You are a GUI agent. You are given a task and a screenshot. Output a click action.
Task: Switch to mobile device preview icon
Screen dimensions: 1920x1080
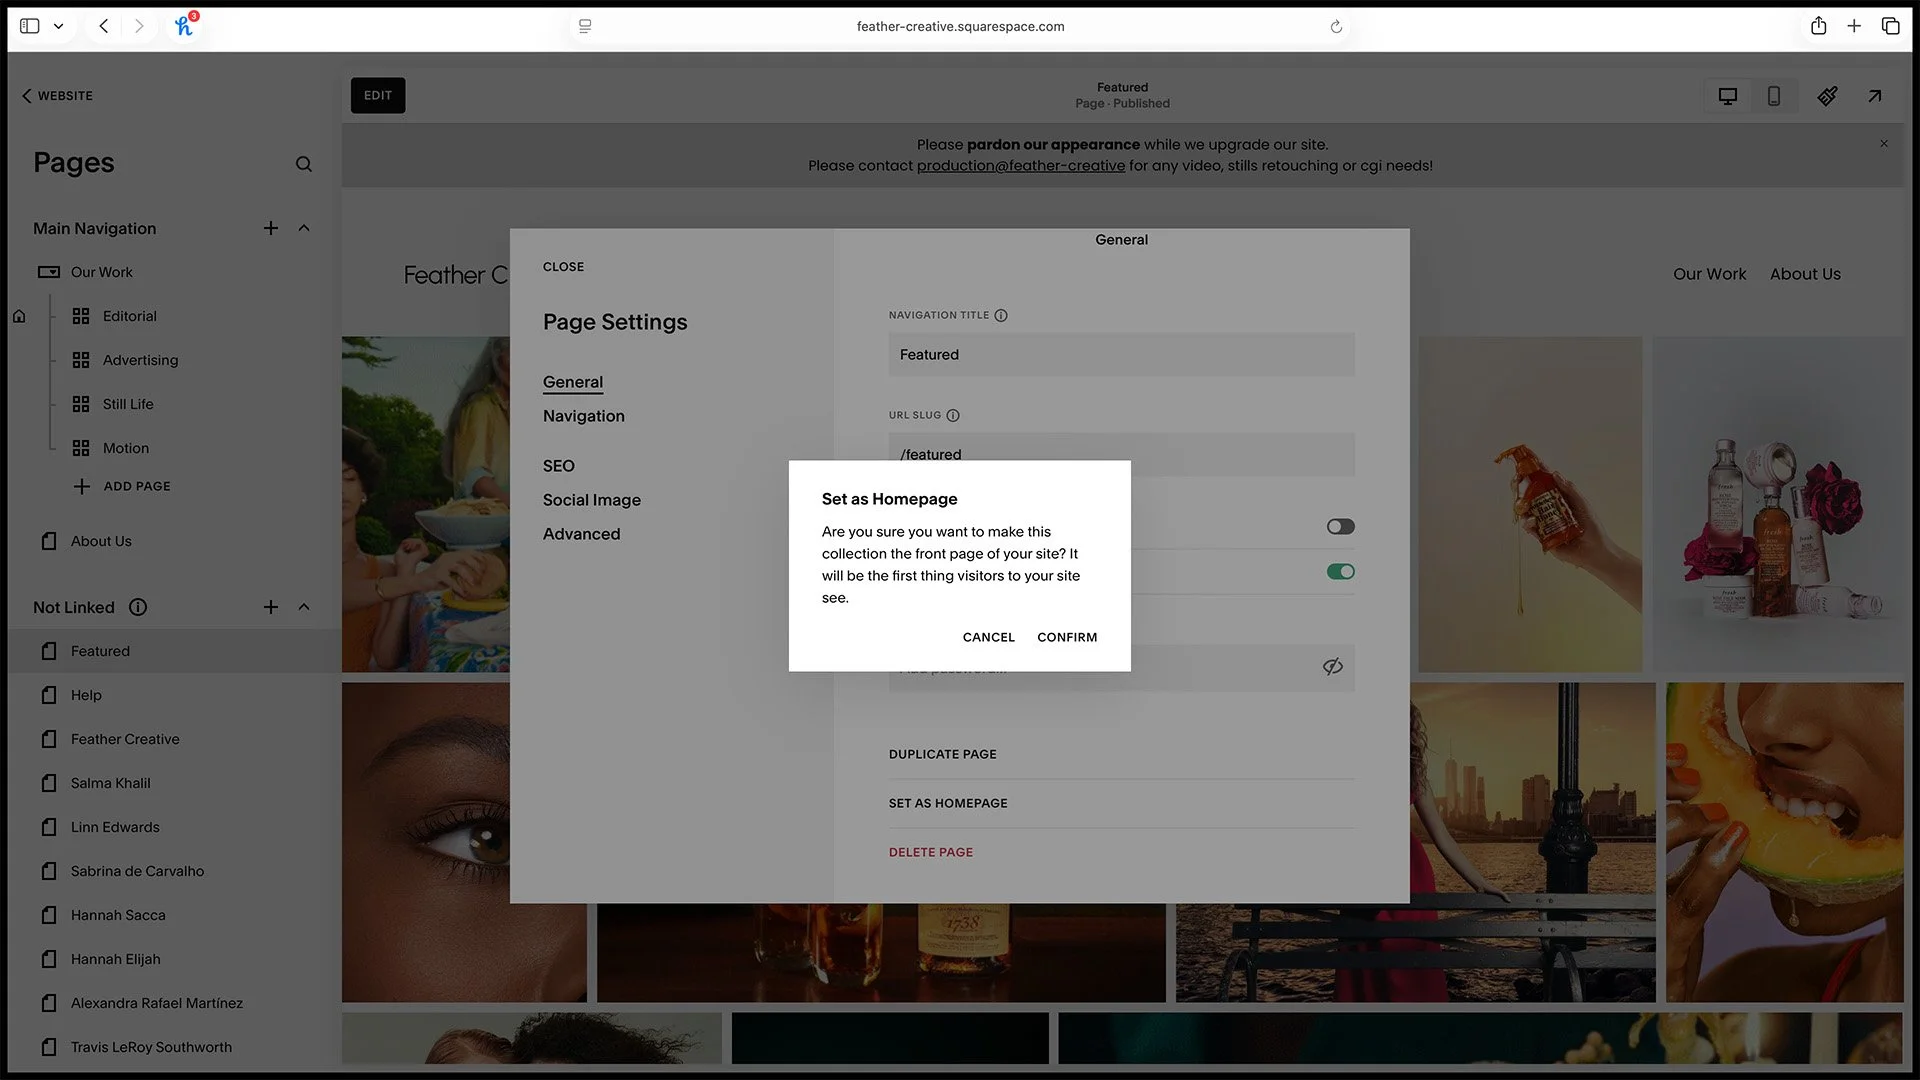[1773, 96]
